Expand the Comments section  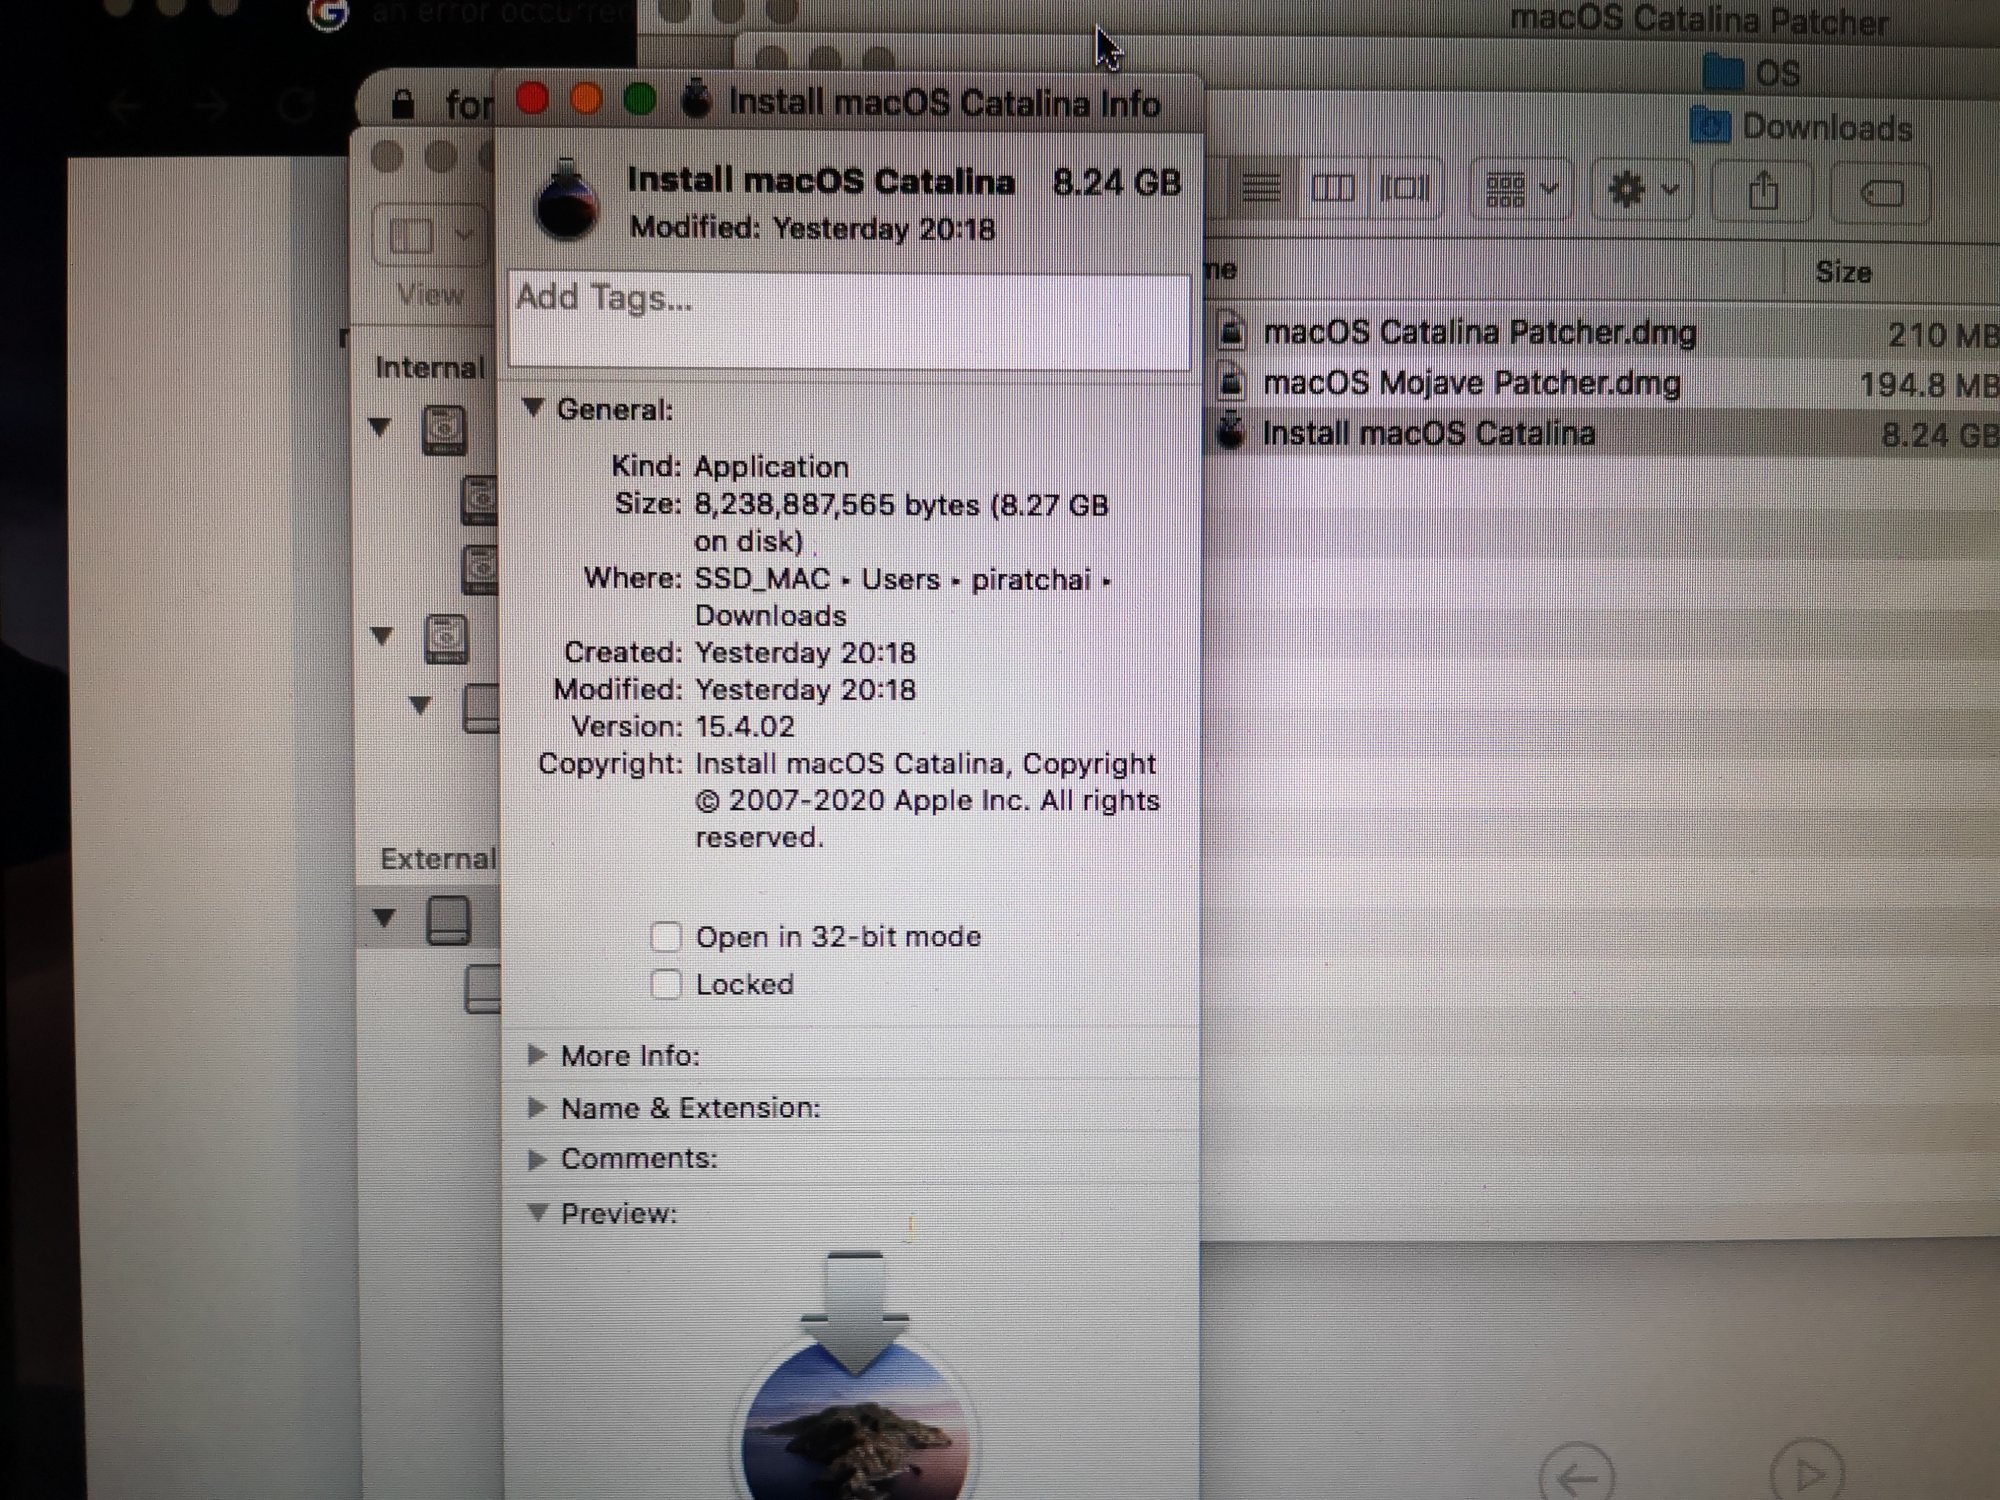point(537,1158)
